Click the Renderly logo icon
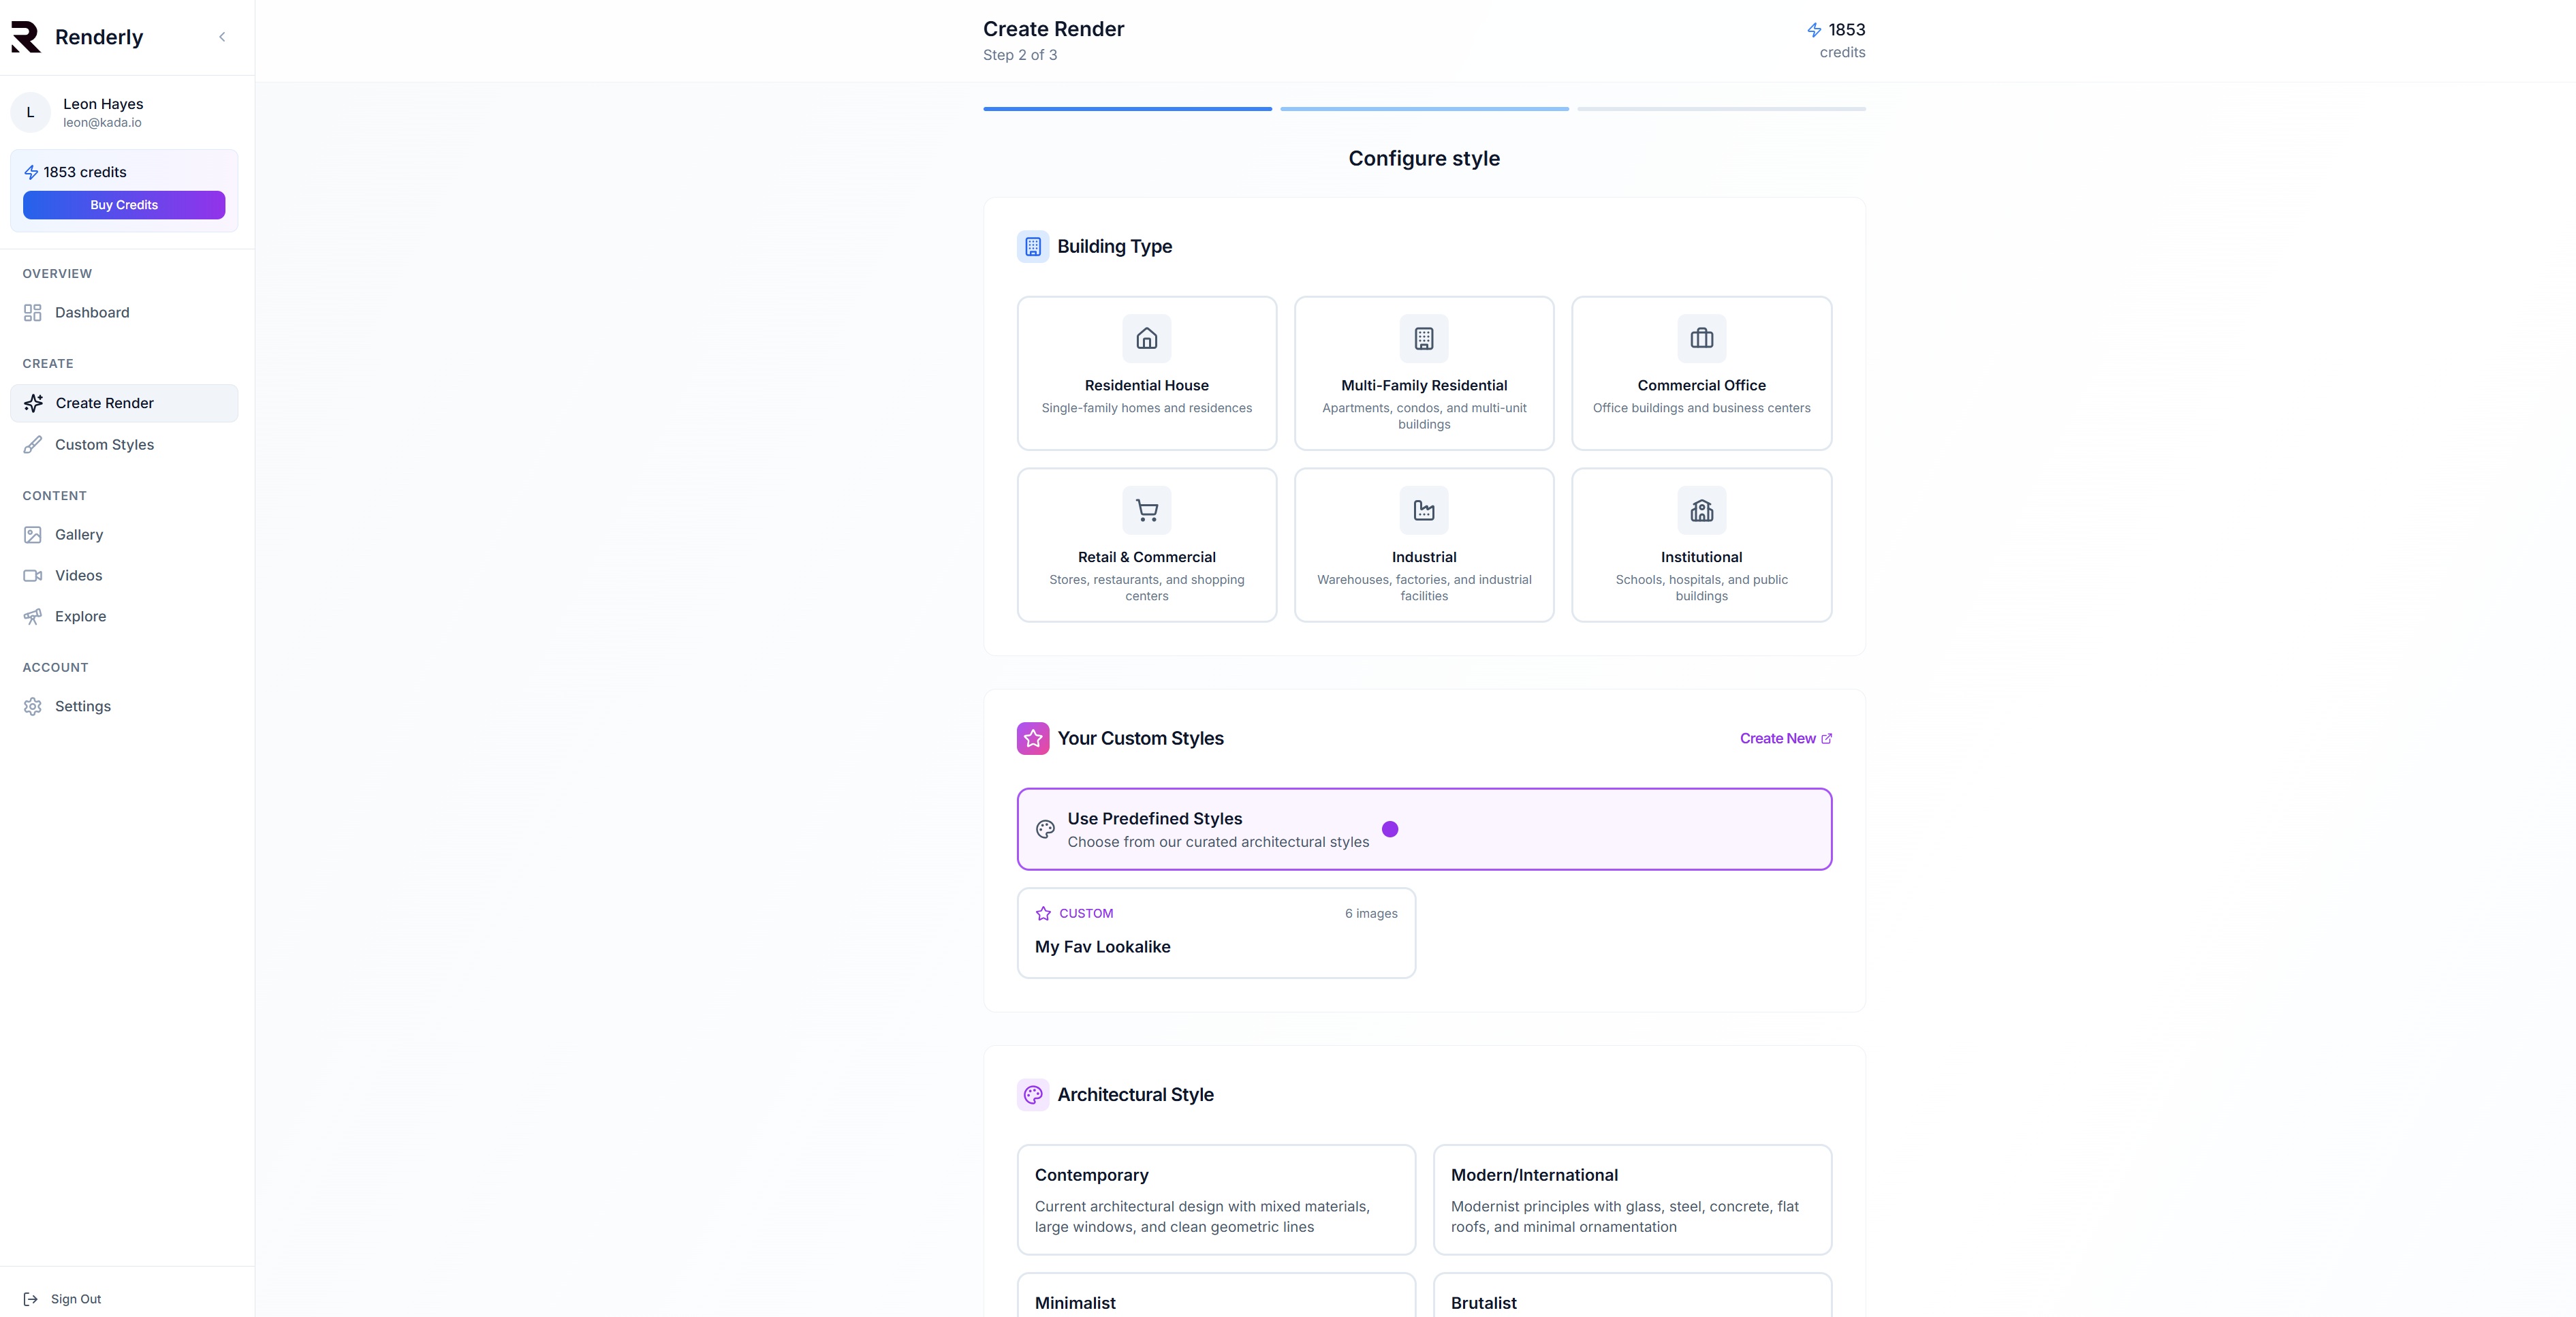2576x1317 pixels. pyautogui.click(x=26, y=37)
